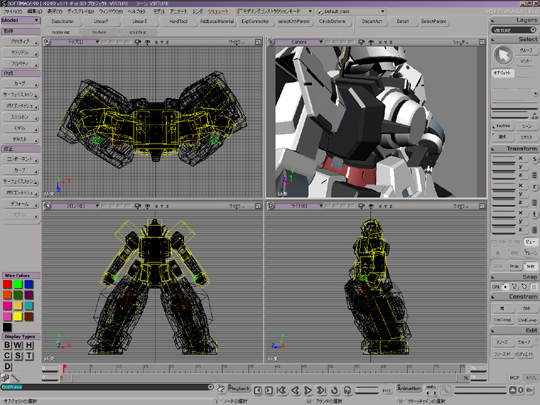The width and height of the screenshot is (540, 405).
Task: Click the ExpConnector toolbar button
Action: tap(255, 21)
